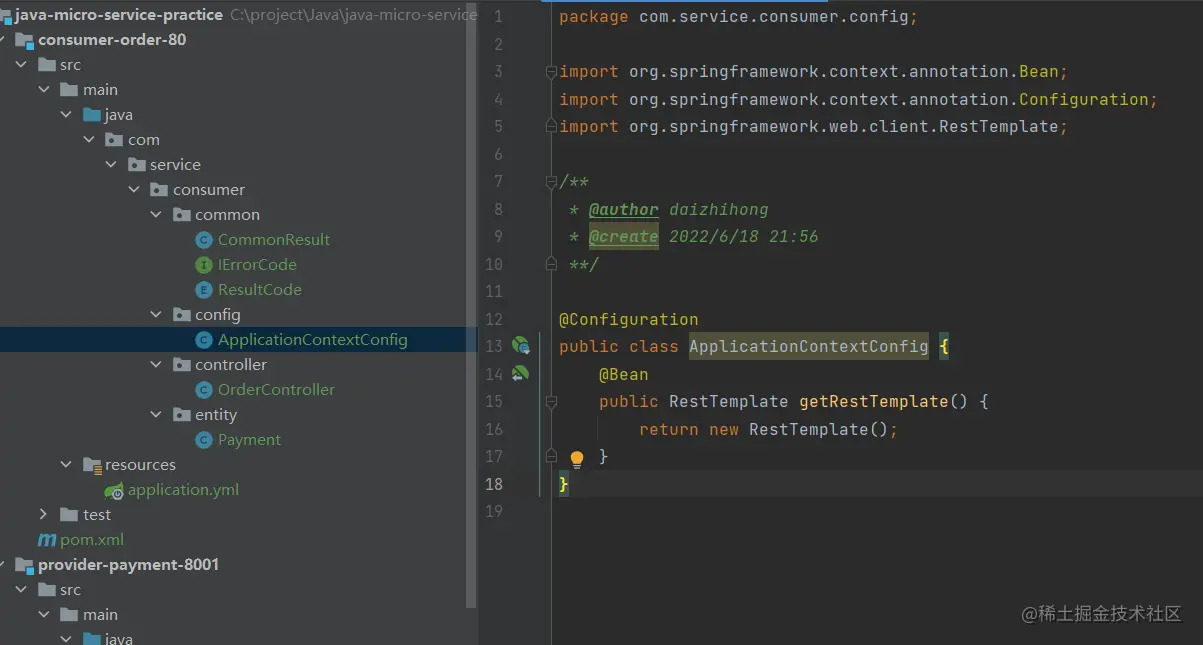Click Spring bean gutter icon on line 13

coord(520,346)
